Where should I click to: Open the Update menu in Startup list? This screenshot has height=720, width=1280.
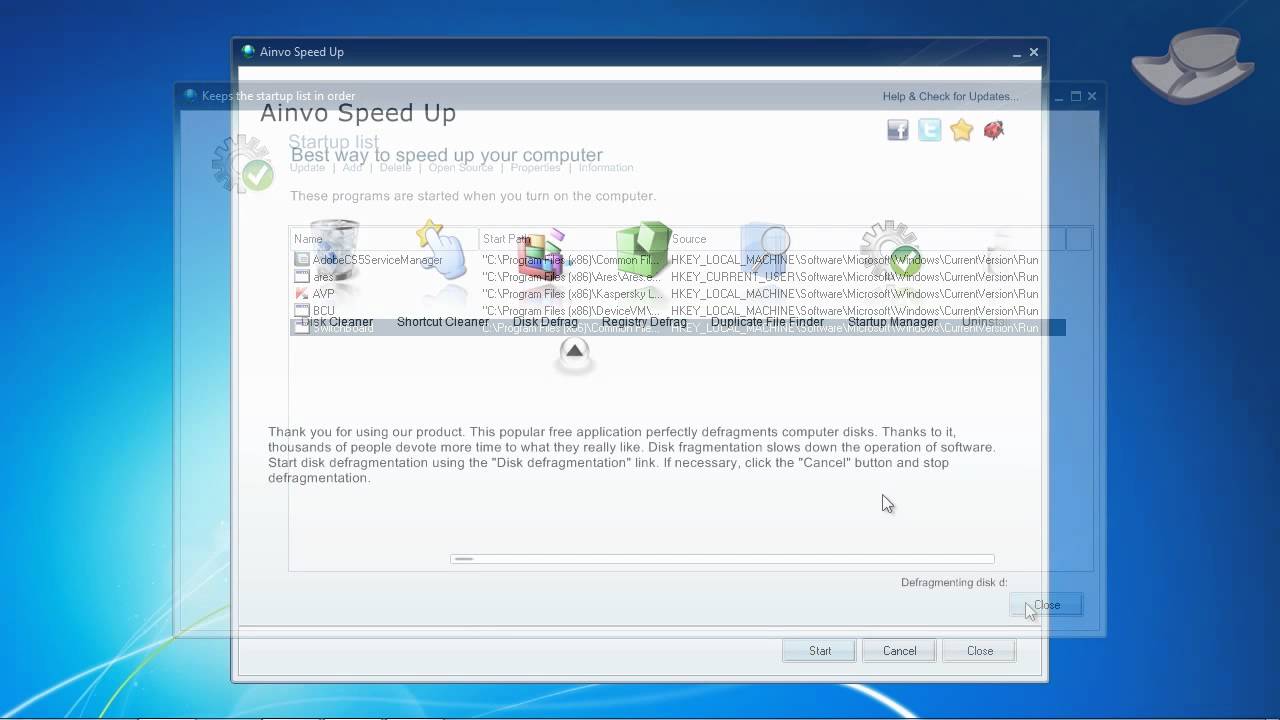click(307, 168)
